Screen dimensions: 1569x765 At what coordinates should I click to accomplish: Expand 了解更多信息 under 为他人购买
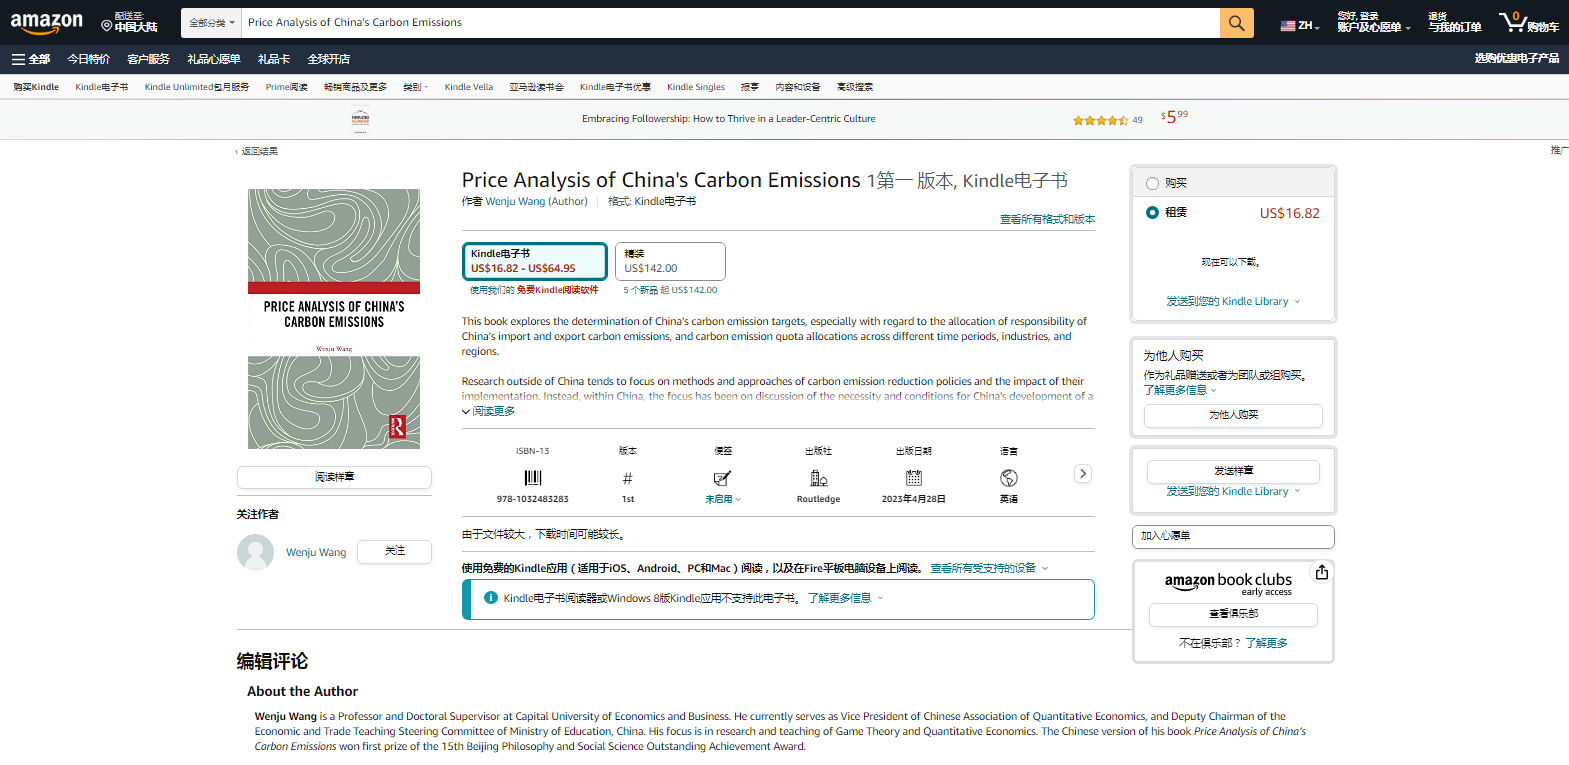pyautogui.click(x=1180, y=390)
